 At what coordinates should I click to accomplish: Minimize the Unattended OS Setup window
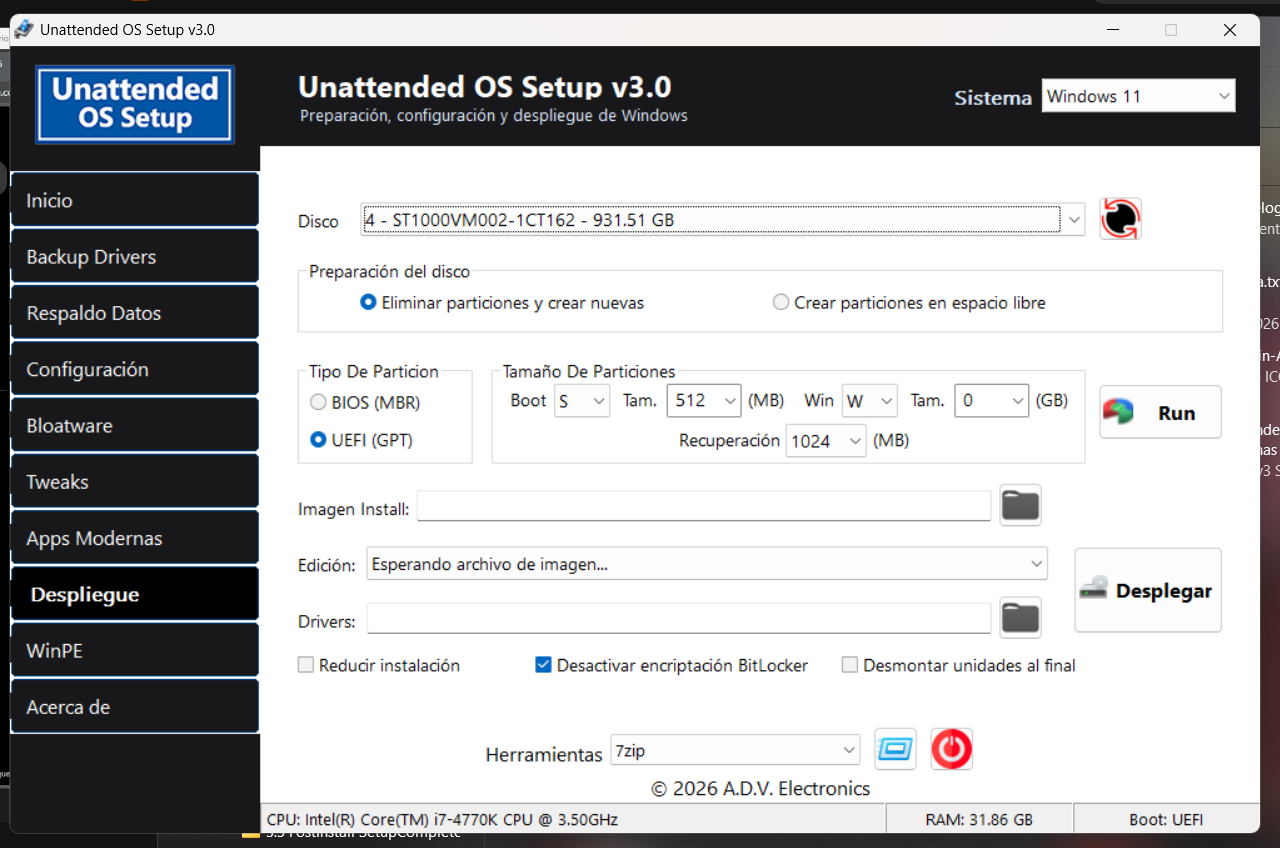click(1112, 30)
